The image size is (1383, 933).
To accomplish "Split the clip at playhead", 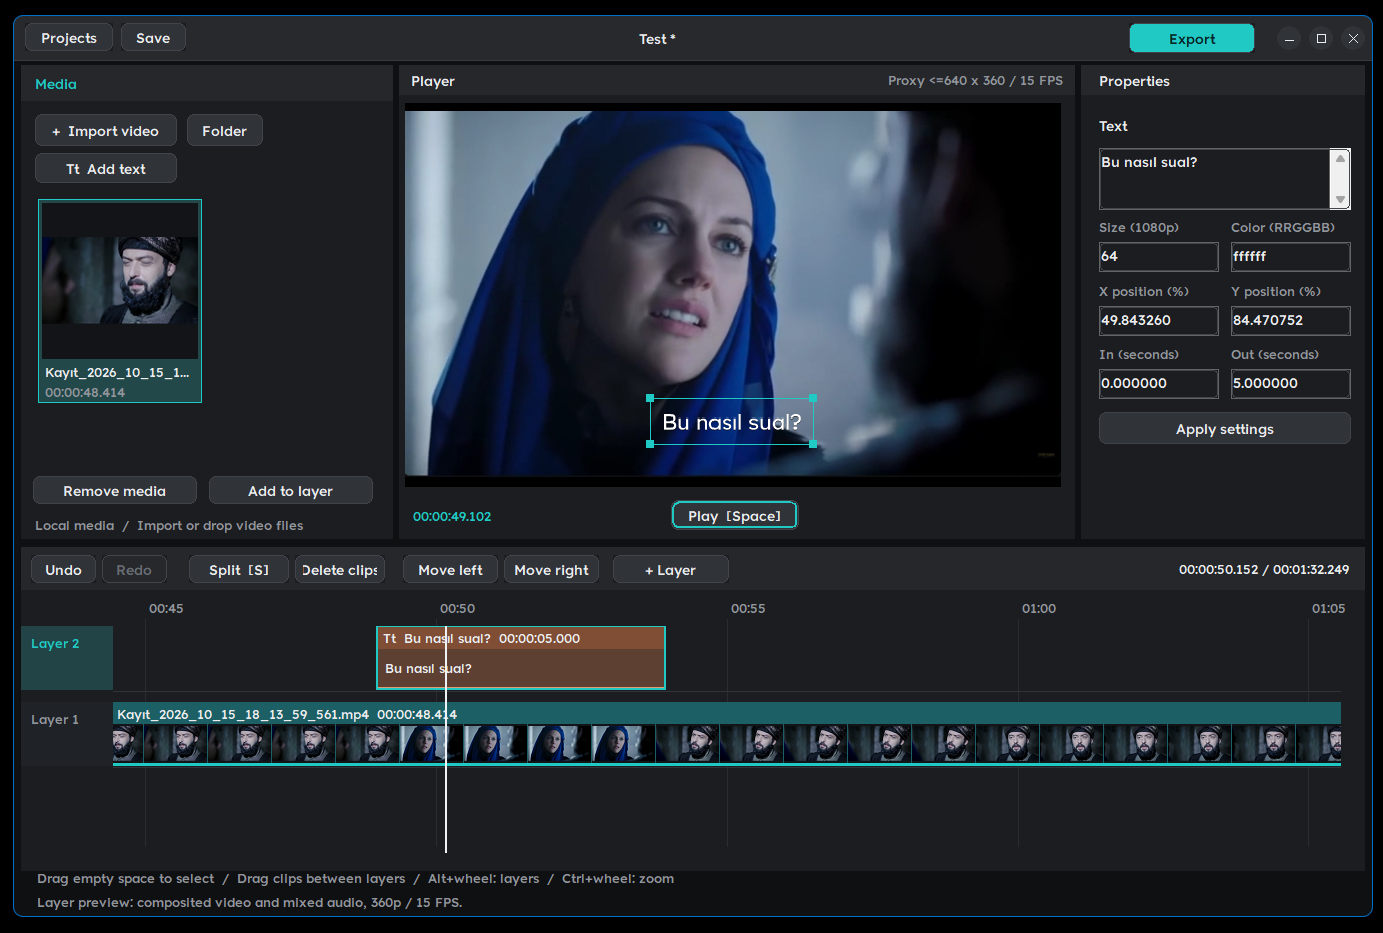I will [239, 569].
